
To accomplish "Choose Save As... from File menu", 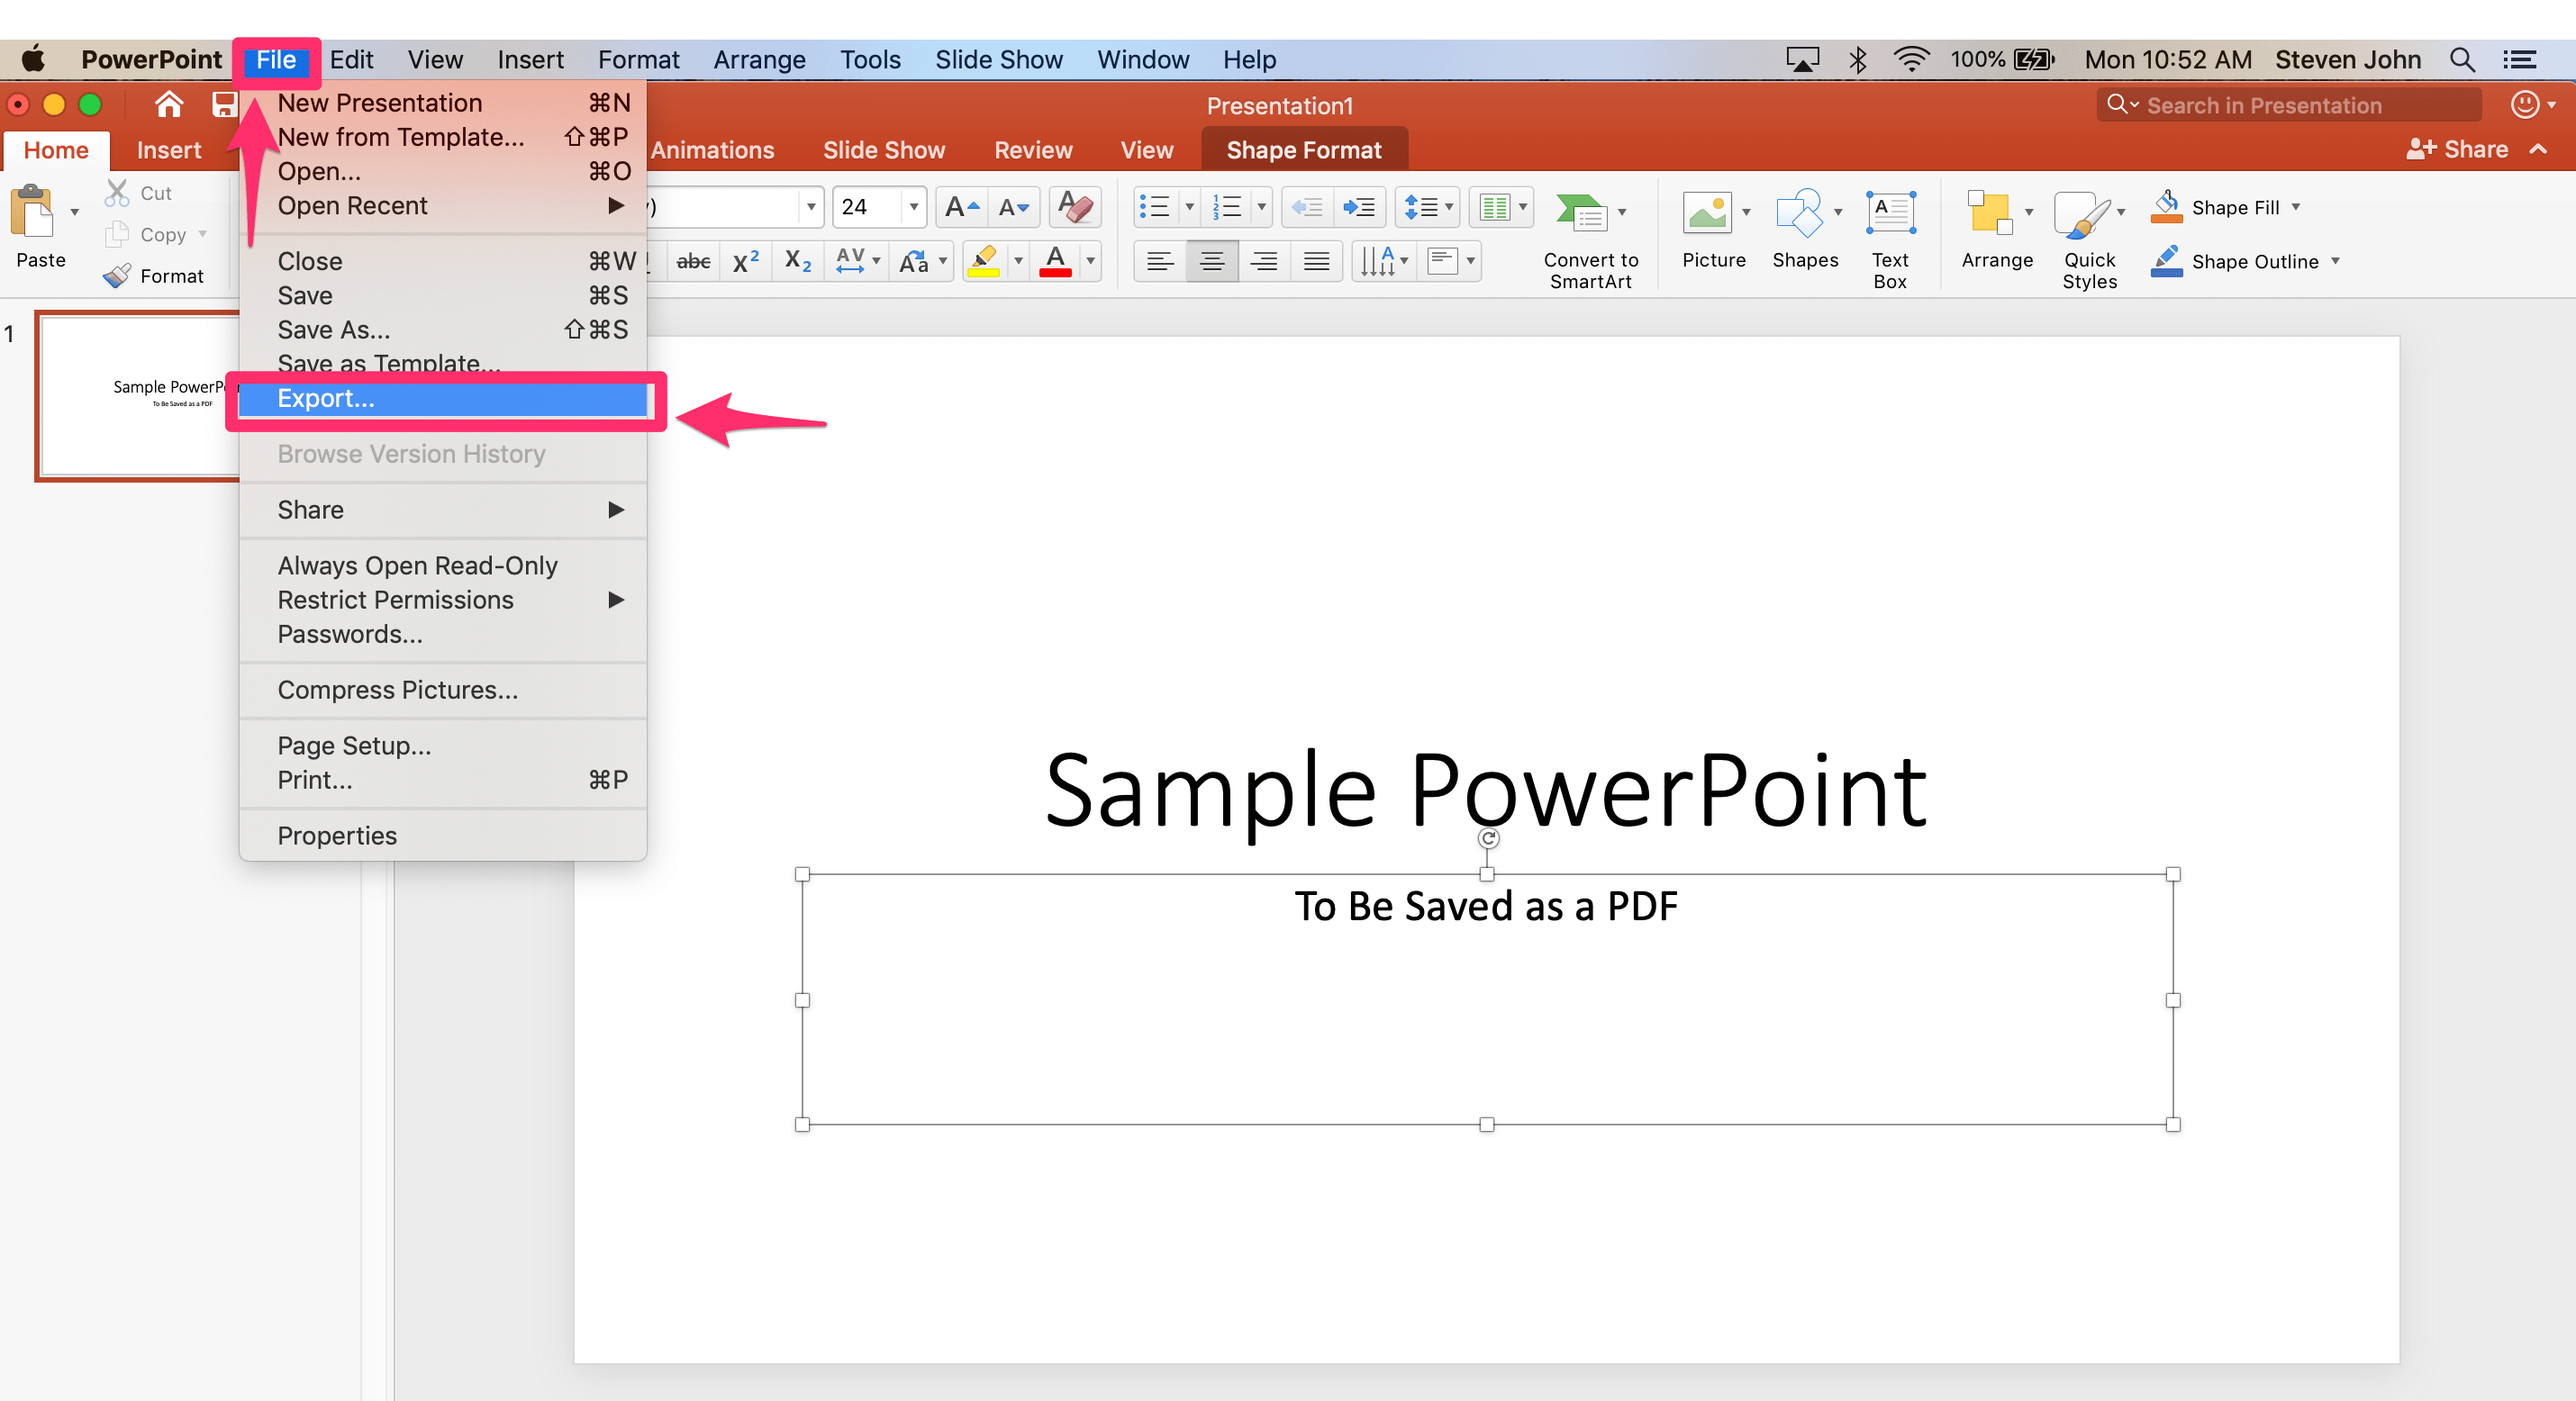I will click(x=443, y=329).
